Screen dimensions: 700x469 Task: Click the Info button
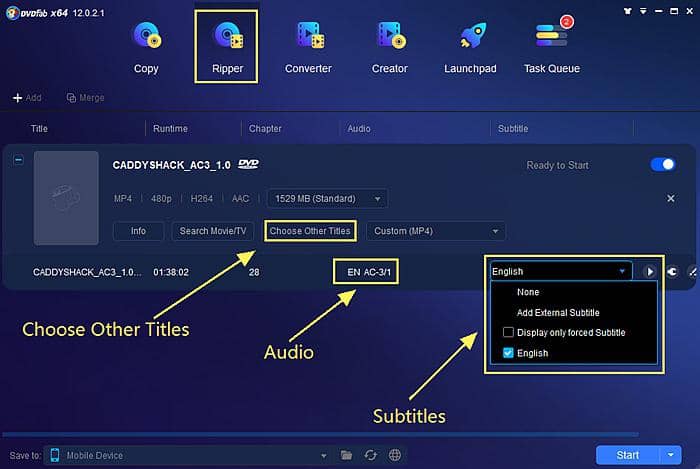[138, 231]
